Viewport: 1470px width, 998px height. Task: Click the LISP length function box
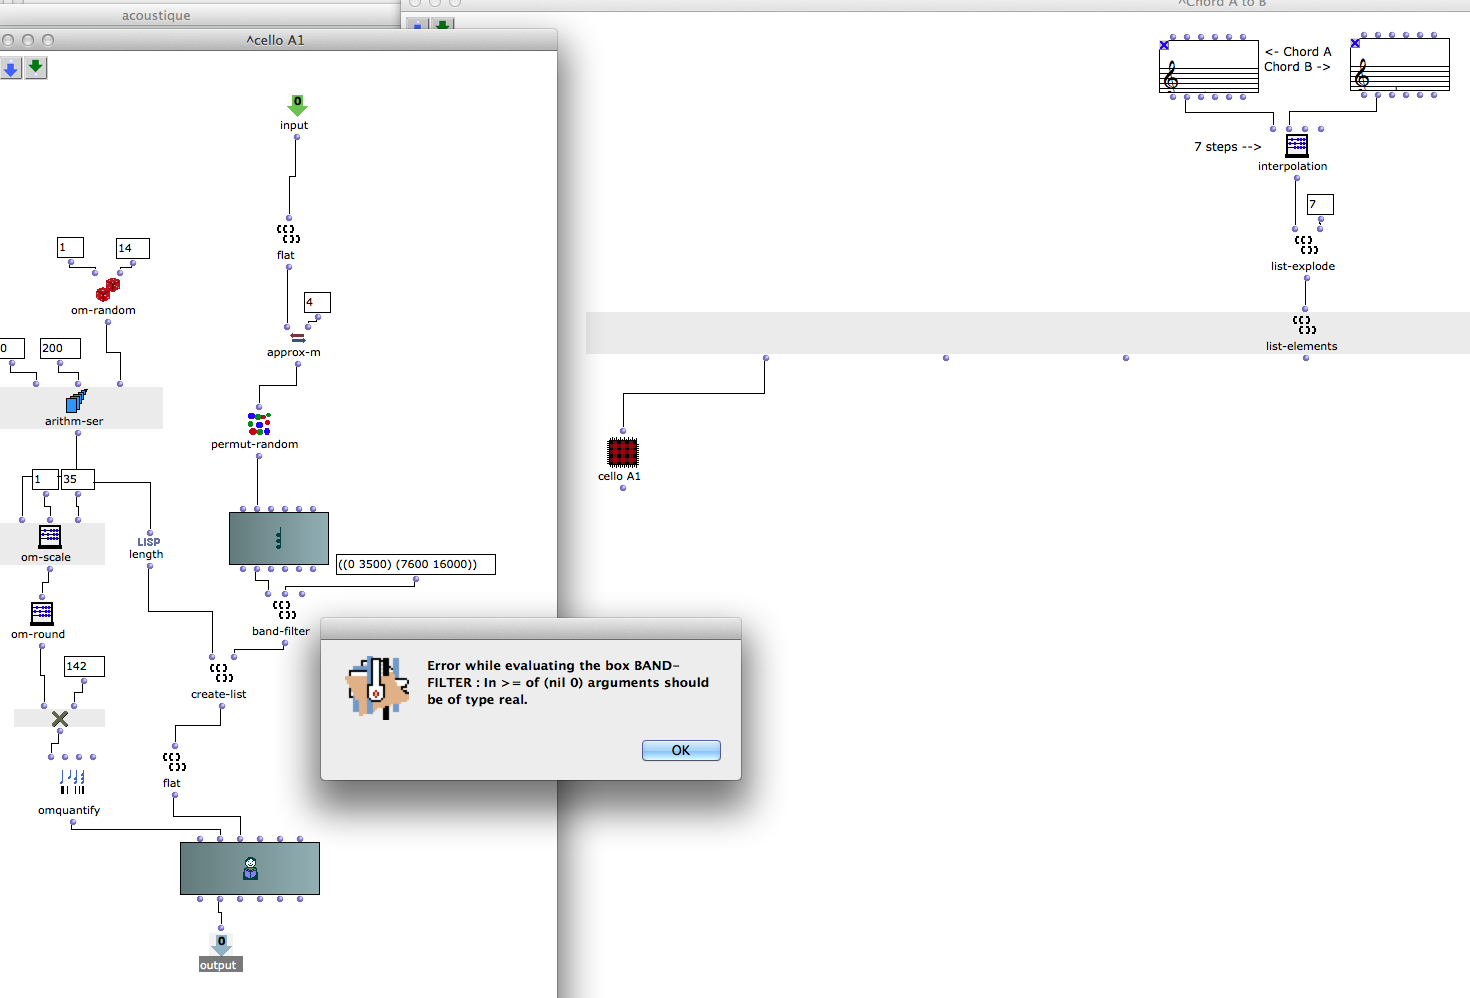[x=147, y=547]
